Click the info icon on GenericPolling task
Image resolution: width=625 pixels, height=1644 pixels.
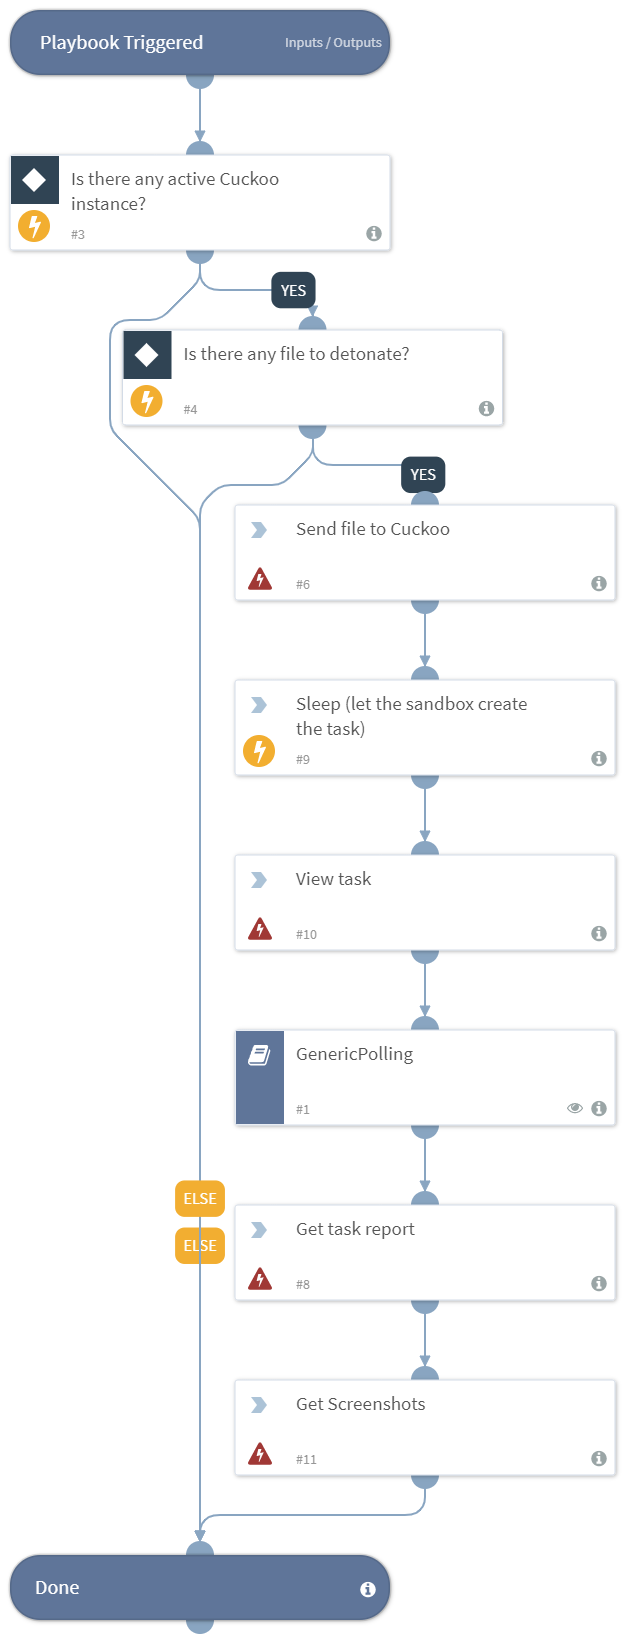[598, 1108]
